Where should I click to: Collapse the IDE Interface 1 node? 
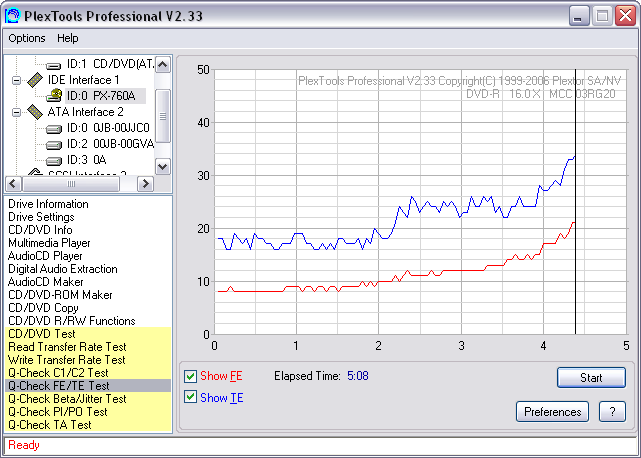click(16, 80)
